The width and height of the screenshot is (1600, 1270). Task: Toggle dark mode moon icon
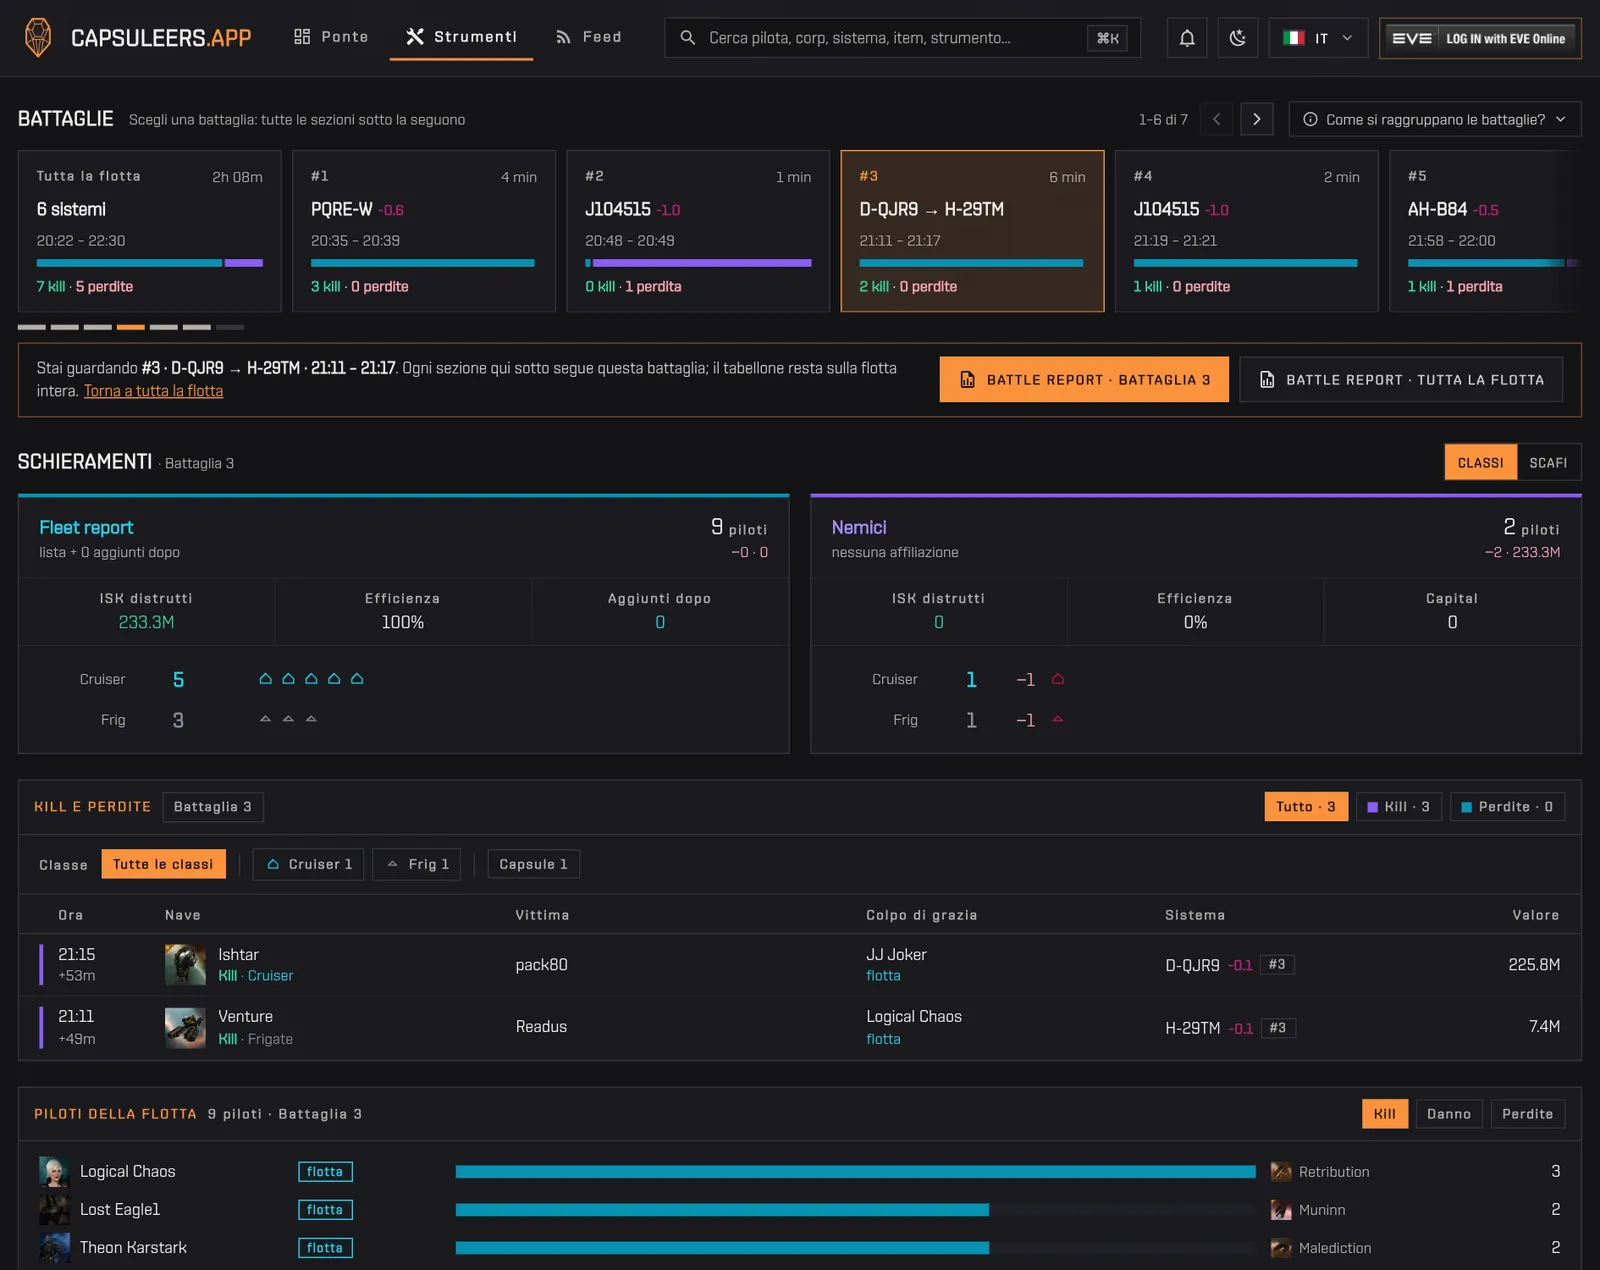[x=1238, y=38]
